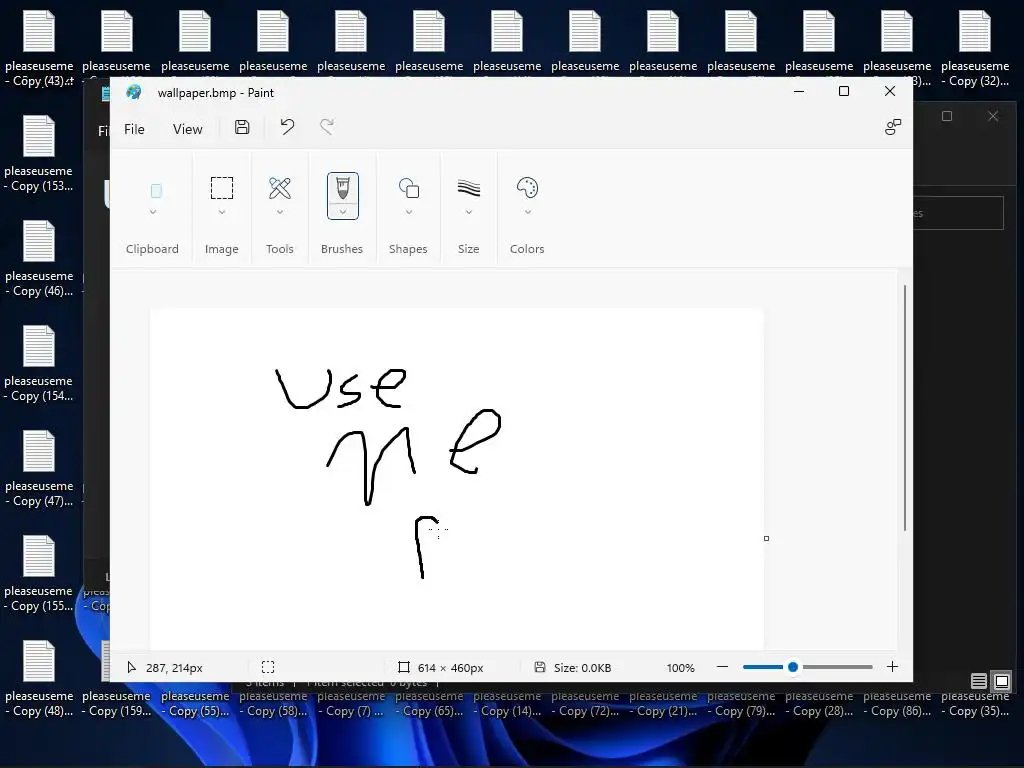
Task: Select desktop file pleaseuseme - Copy (55)
Action: point(195,703)
